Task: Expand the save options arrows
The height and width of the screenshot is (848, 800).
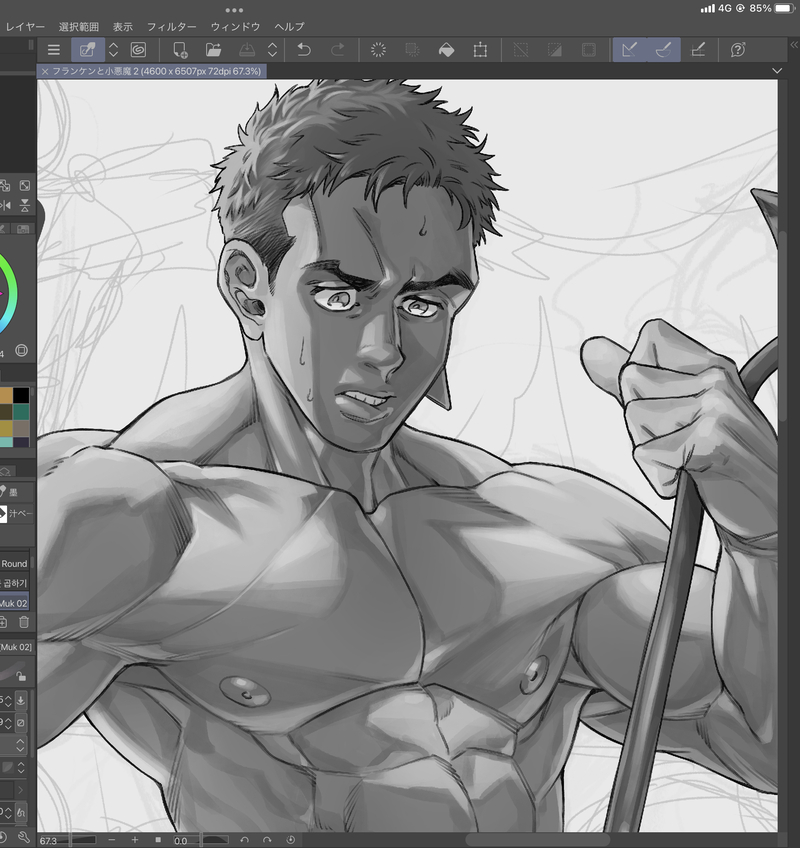Action: pos(272,50)
